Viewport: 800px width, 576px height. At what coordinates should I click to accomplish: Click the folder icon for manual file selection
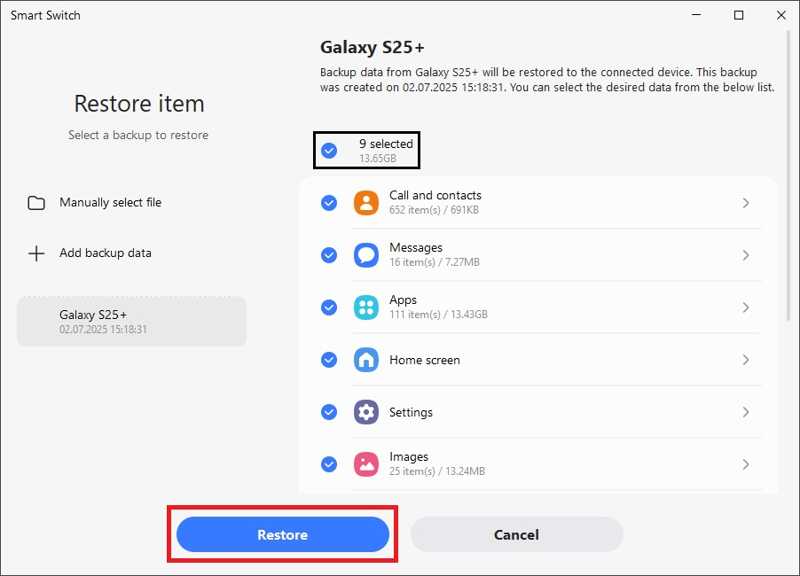pyautogui.click(x=36, y=203)
